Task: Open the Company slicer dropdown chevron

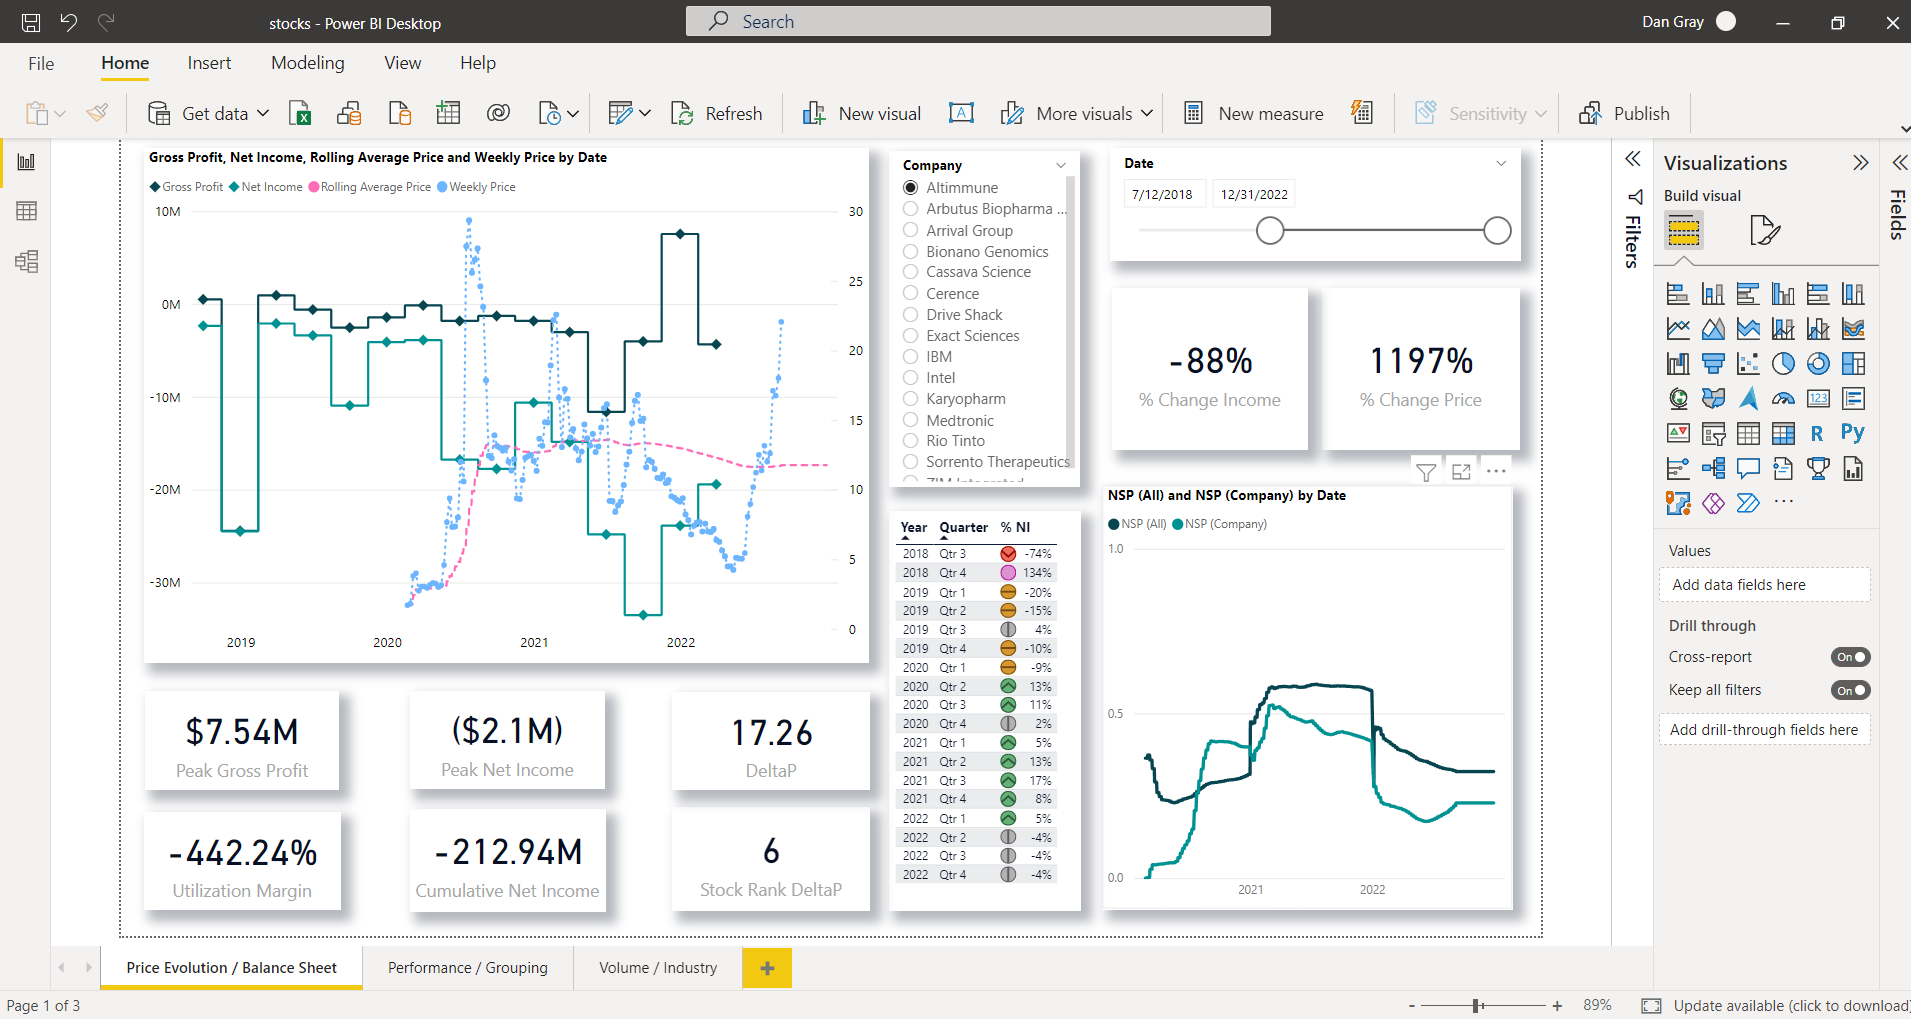Action: 1061,165
